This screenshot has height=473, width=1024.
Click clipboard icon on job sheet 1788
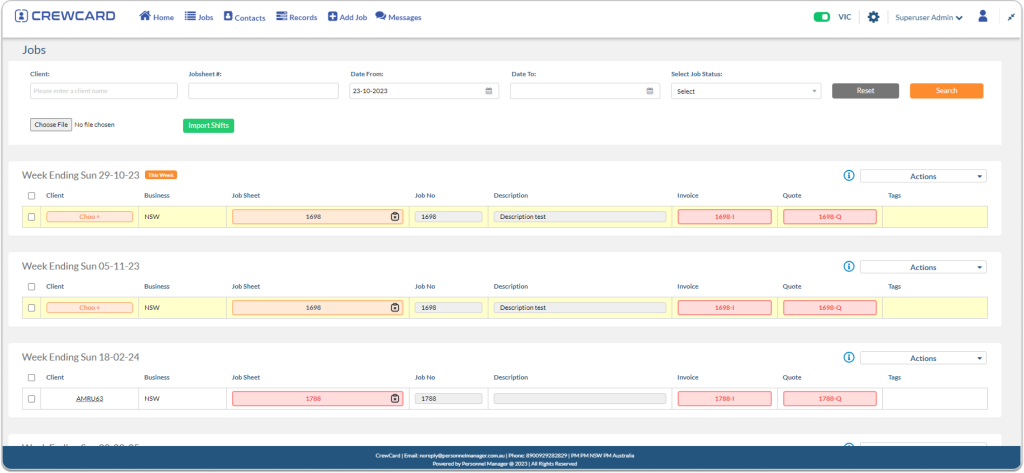coord(395,399)
